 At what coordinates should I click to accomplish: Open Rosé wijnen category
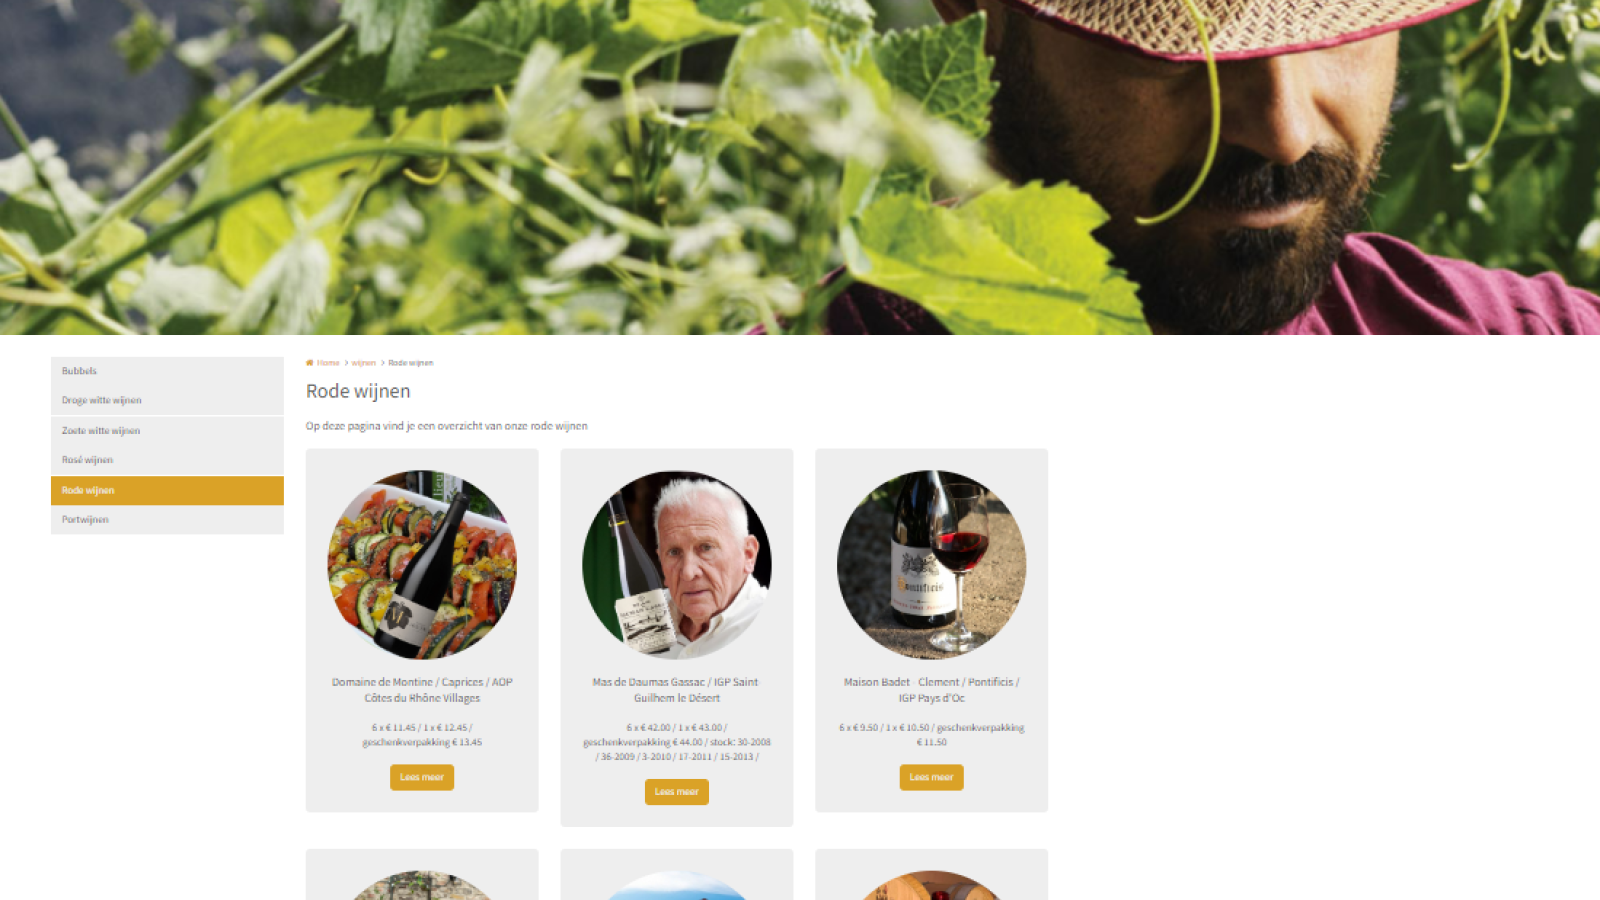167,460
